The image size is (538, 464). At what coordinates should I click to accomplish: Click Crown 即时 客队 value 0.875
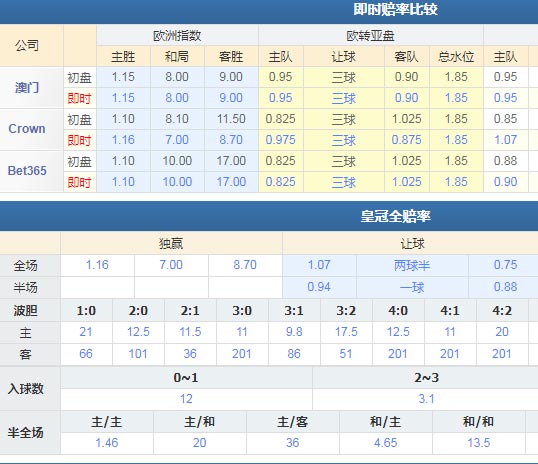click(x=407, y=140)
